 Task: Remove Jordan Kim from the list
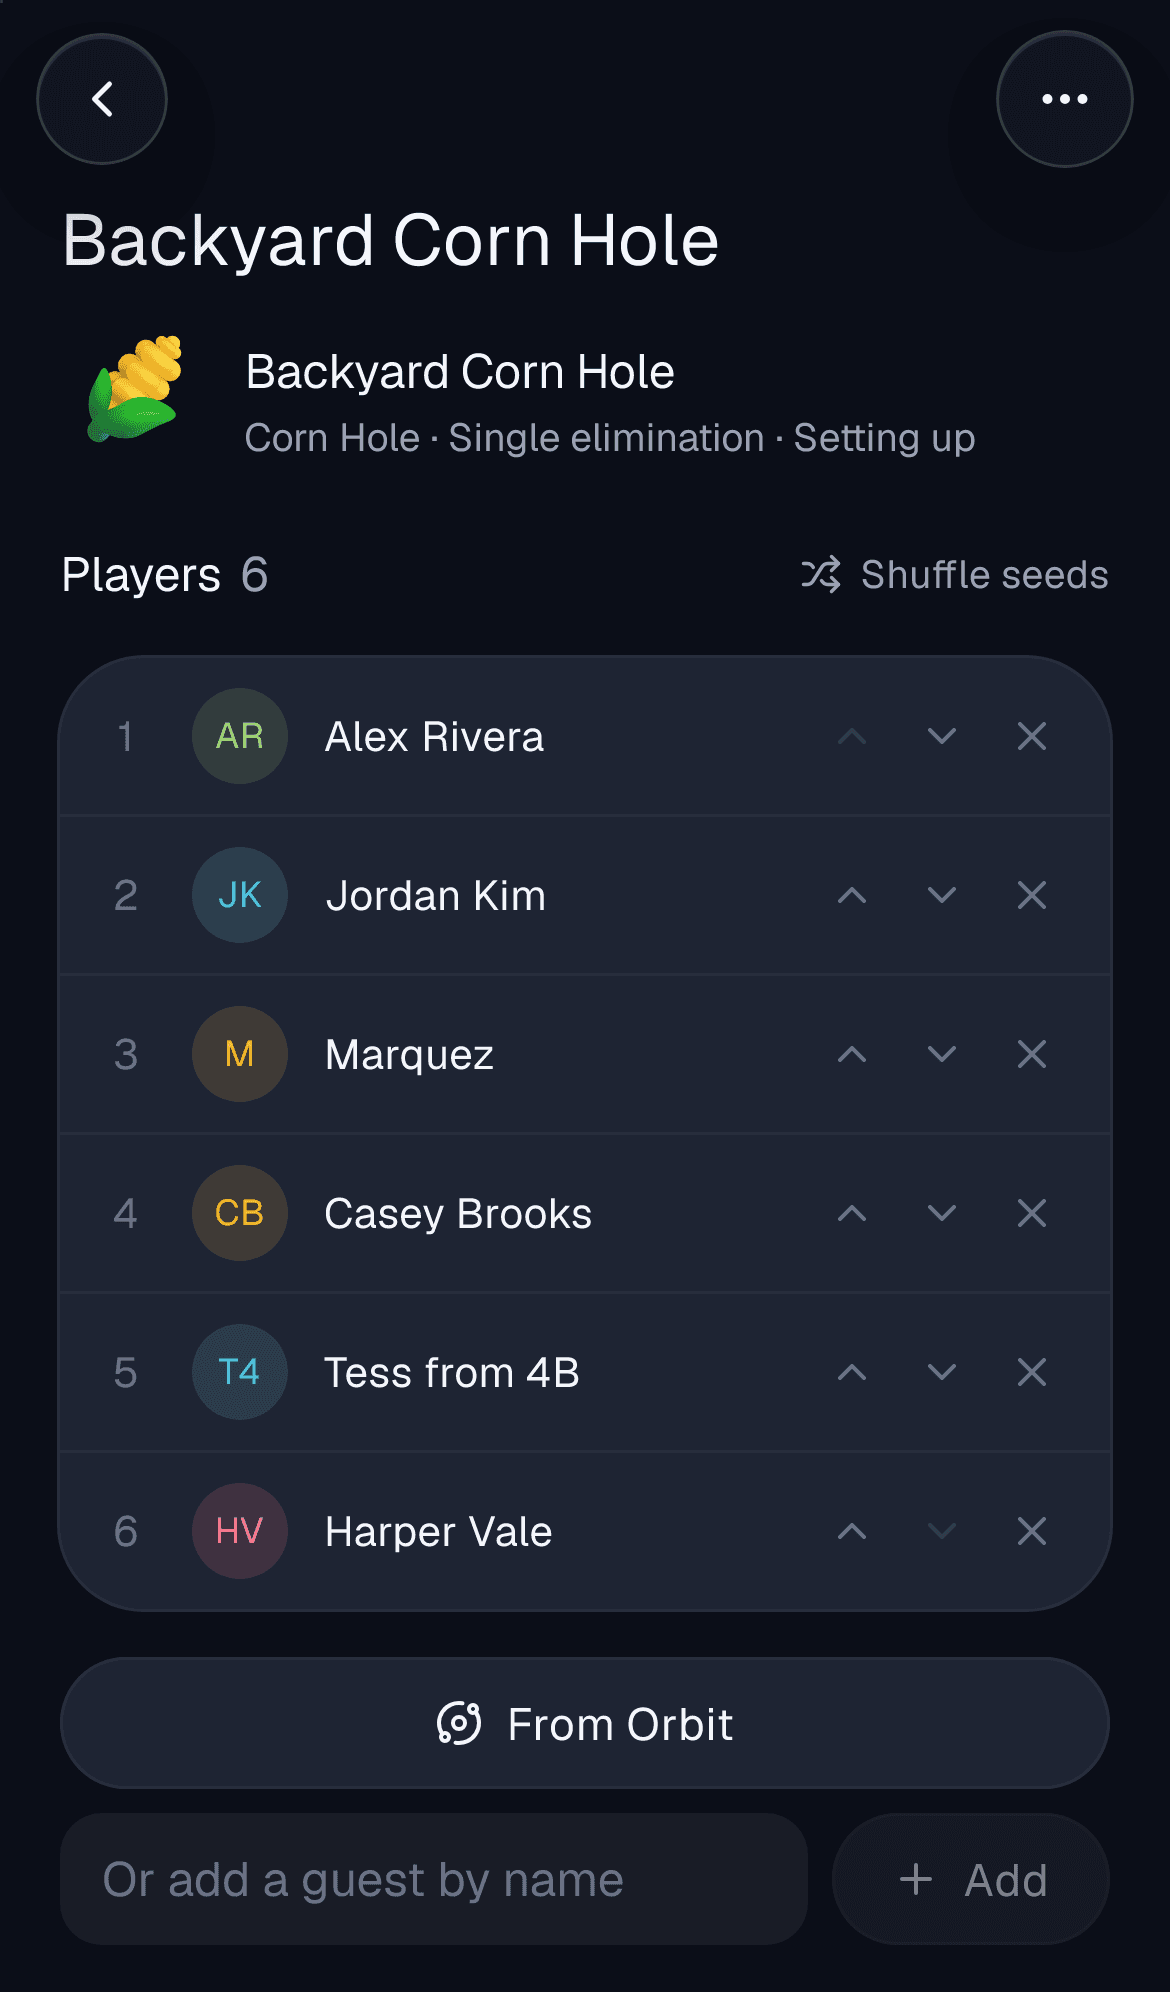coord(1032,896)
